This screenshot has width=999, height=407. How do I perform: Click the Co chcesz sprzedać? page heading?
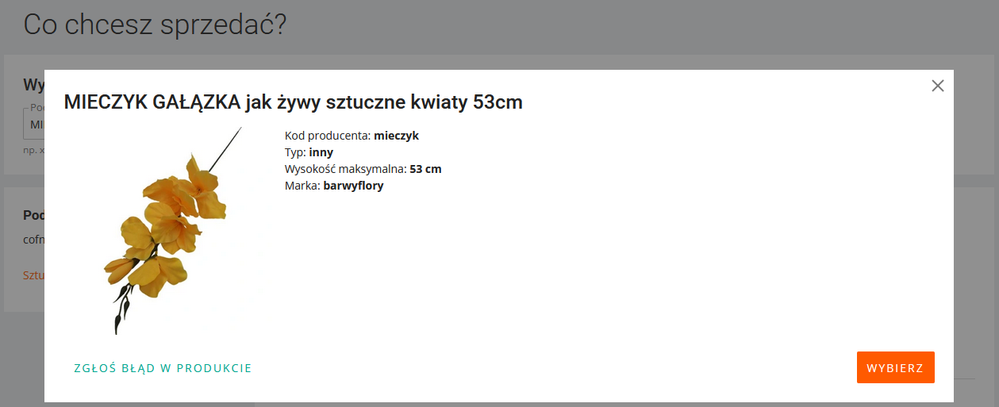coord(155,25)
